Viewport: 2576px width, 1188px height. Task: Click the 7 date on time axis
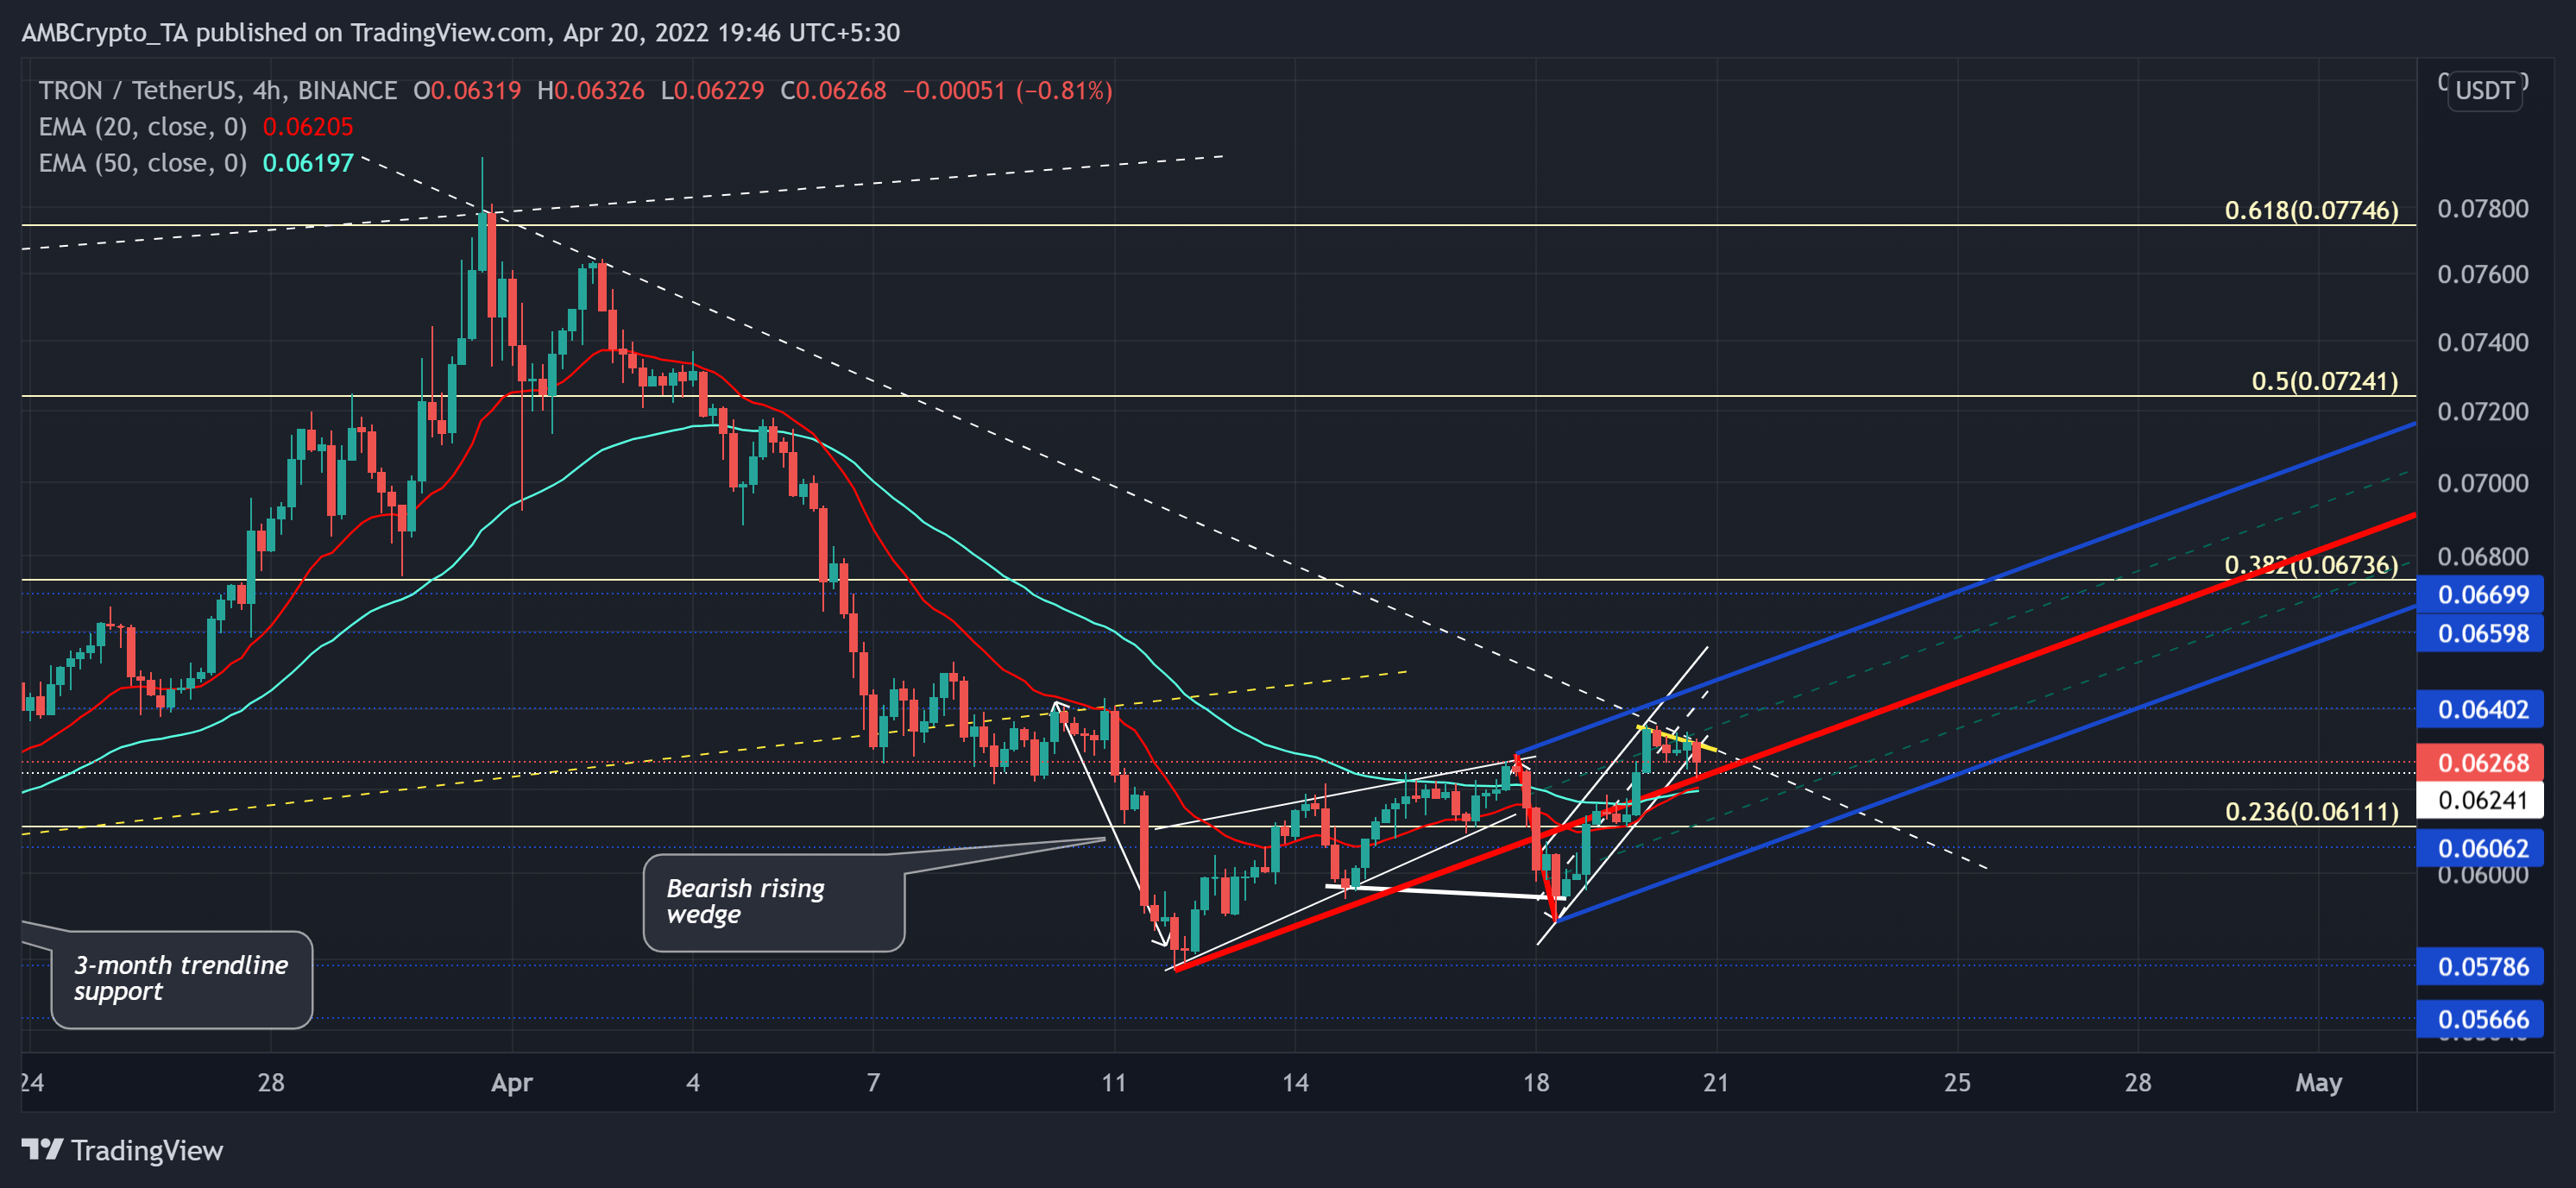pos(873,1082)
